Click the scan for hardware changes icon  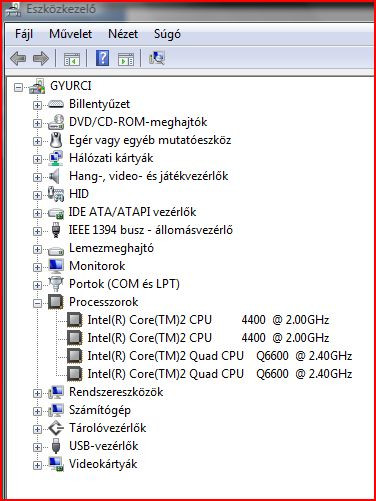coord(157,58)
